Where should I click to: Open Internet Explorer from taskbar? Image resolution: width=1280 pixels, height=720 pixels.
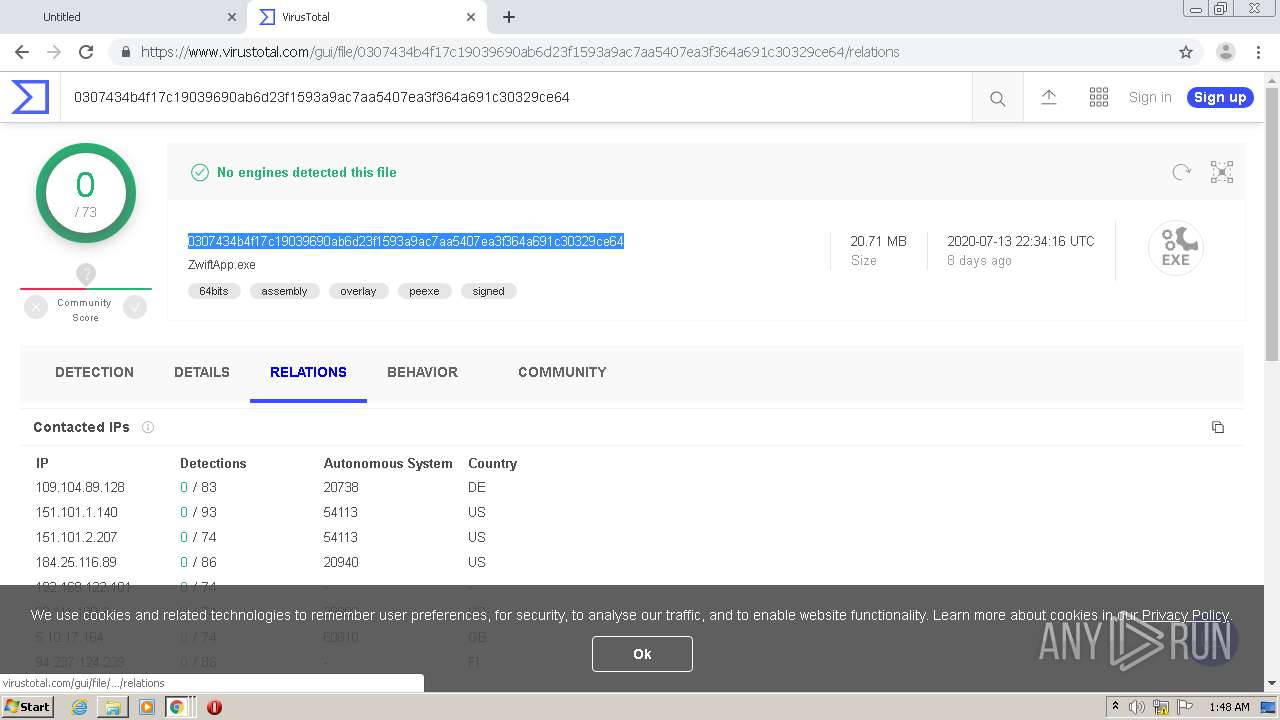point(79,707)
